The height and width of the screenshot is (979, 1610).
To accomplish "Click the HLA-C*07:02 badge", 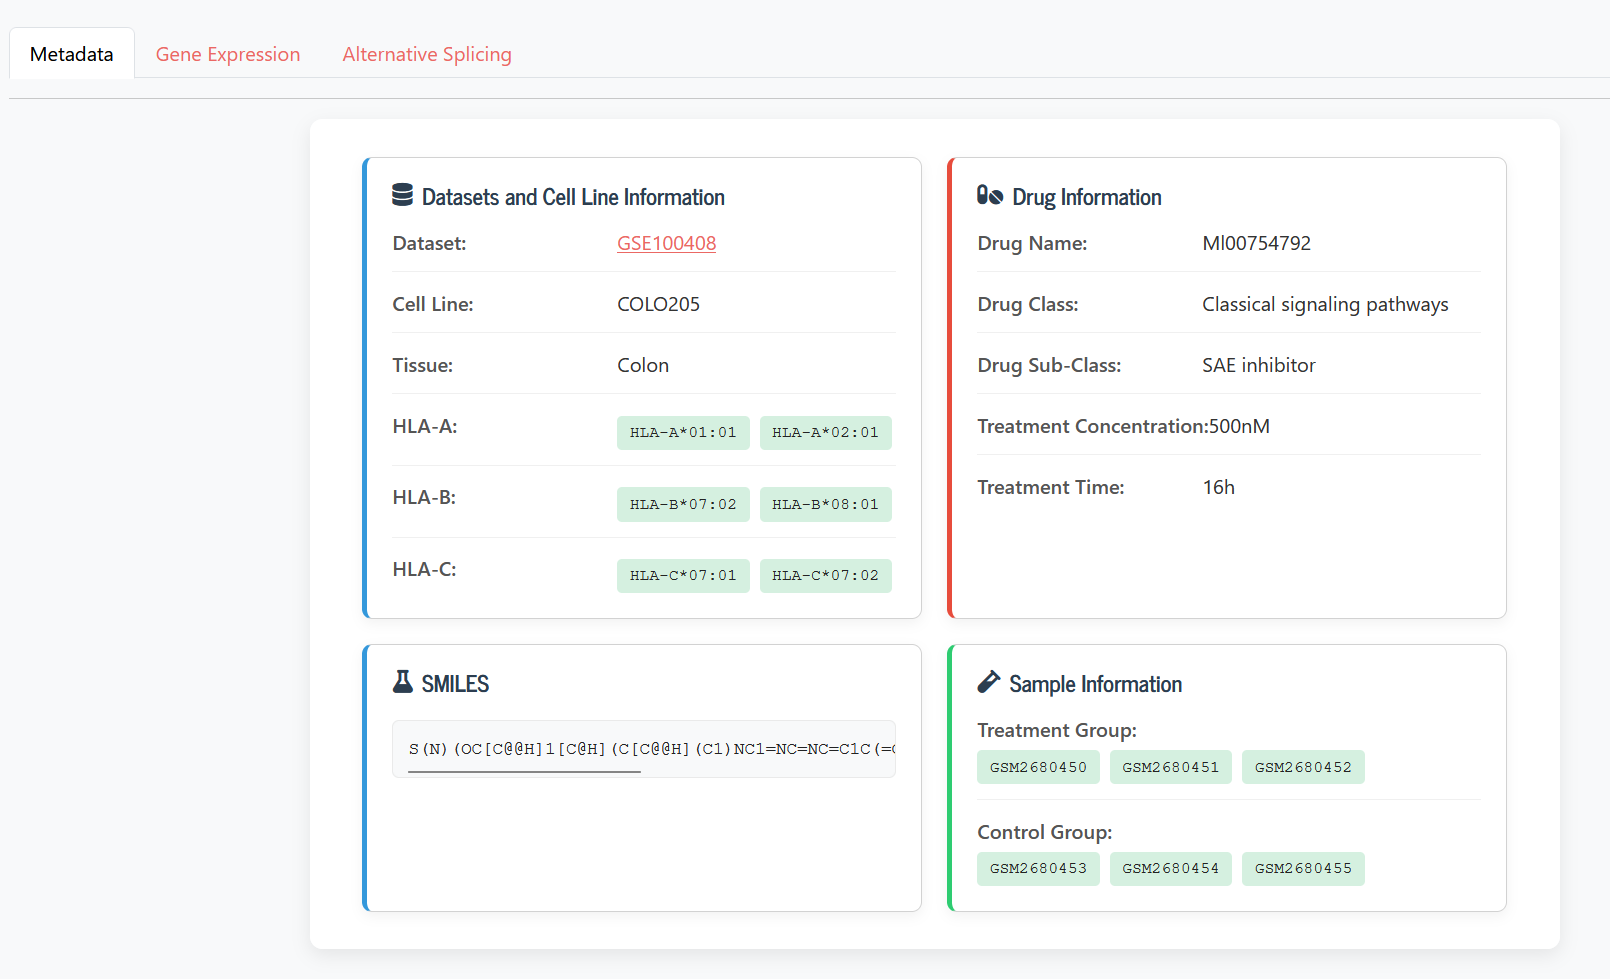I will [x=826, y=576].
